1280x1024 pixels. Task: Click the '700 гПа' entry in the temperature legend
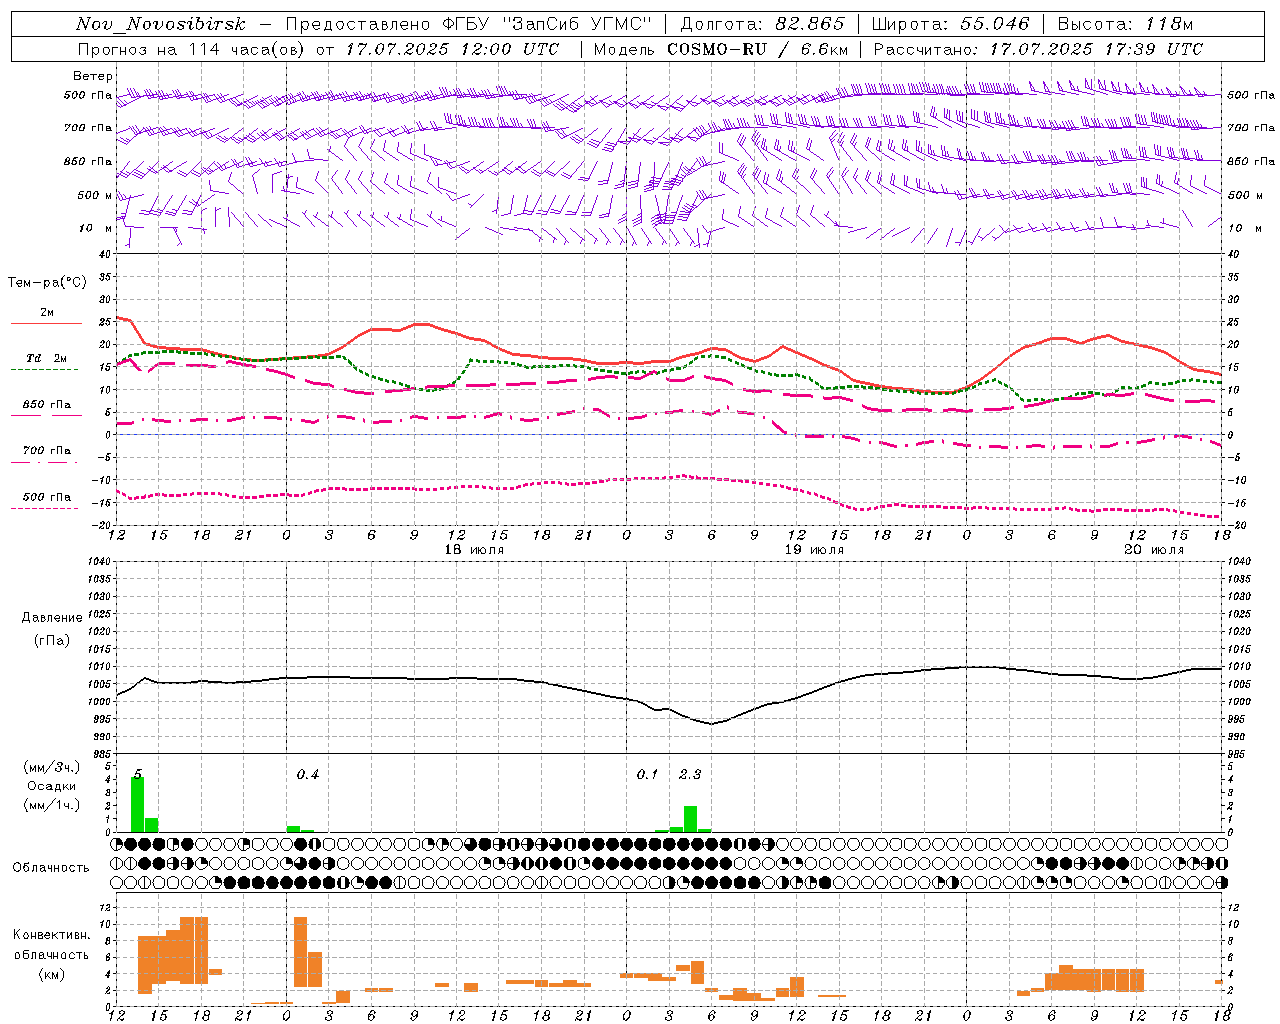pos(47,451)
